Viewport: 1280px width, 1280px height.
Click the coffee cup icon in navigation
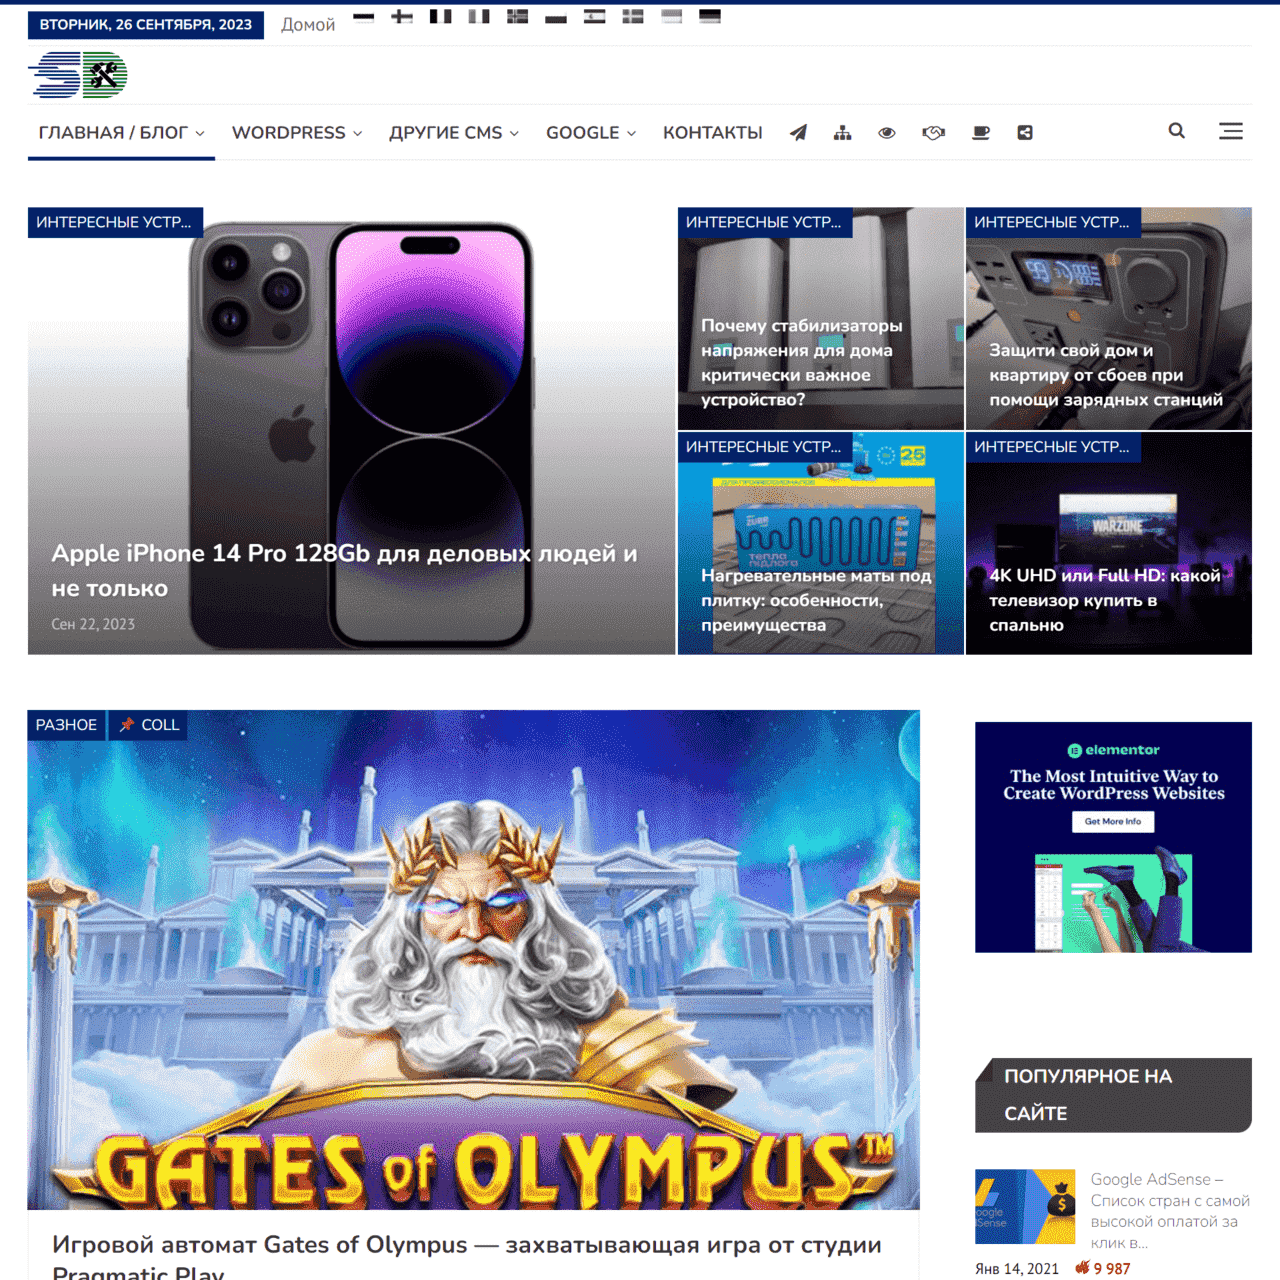point(981,132)
